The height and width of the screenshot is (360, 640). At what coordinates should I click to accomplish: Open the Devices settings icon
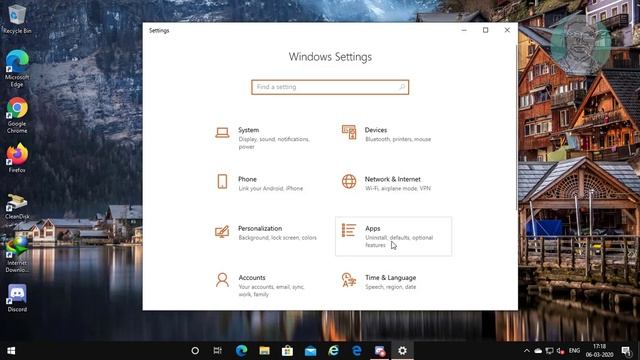pos(349,132)
